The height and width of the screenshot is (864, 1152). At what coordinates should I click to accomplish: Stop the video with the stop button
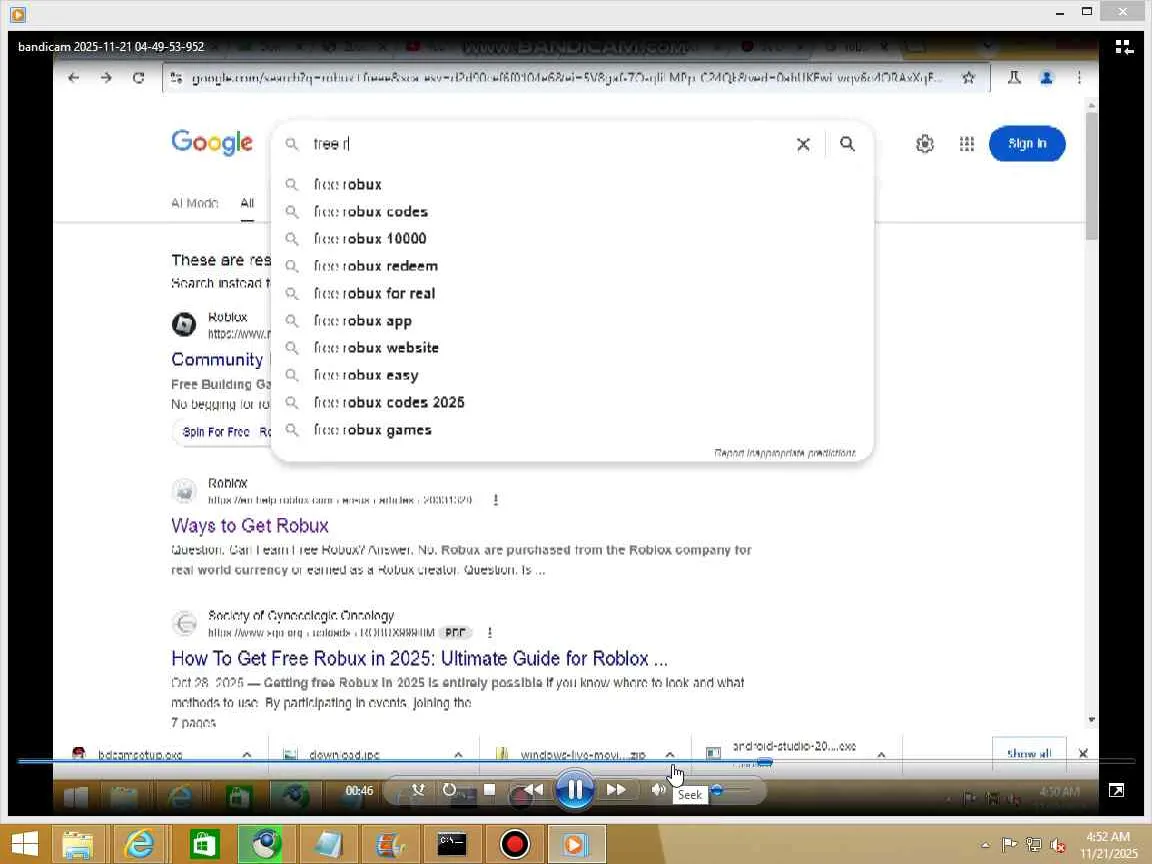coord(489,790)
